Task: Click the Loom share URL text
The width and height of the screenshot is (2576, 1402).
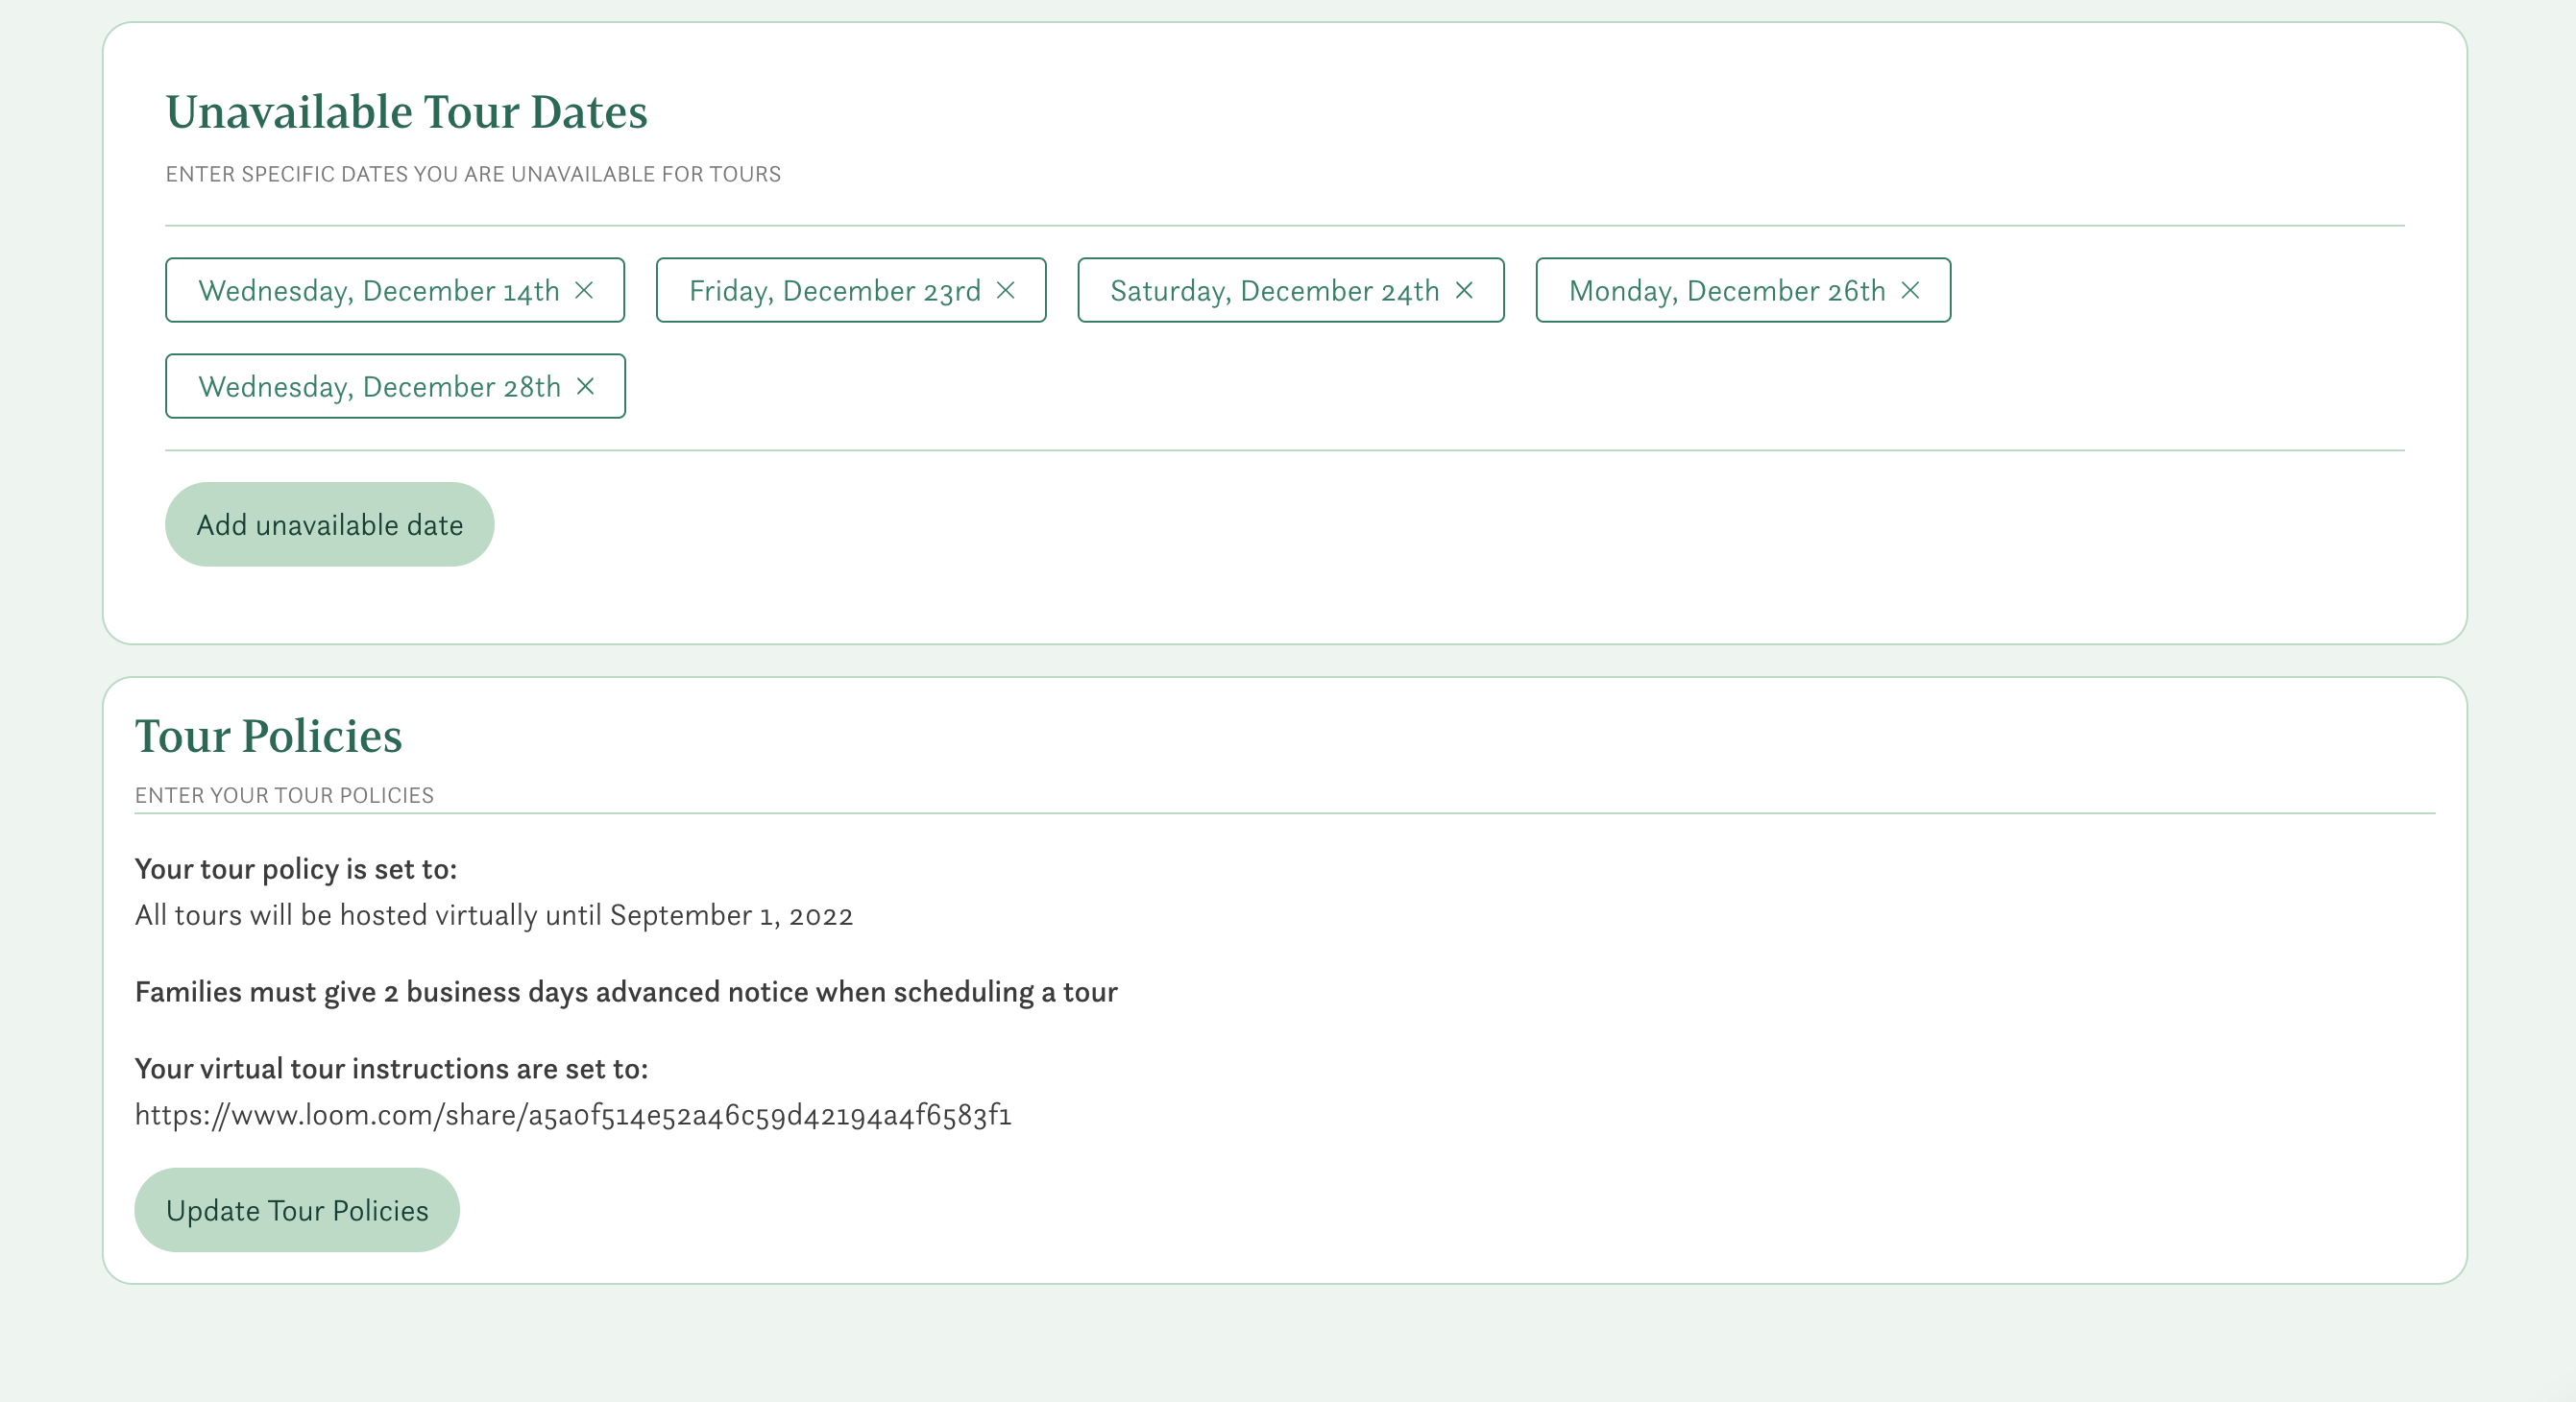Action: click(573, 1115)
